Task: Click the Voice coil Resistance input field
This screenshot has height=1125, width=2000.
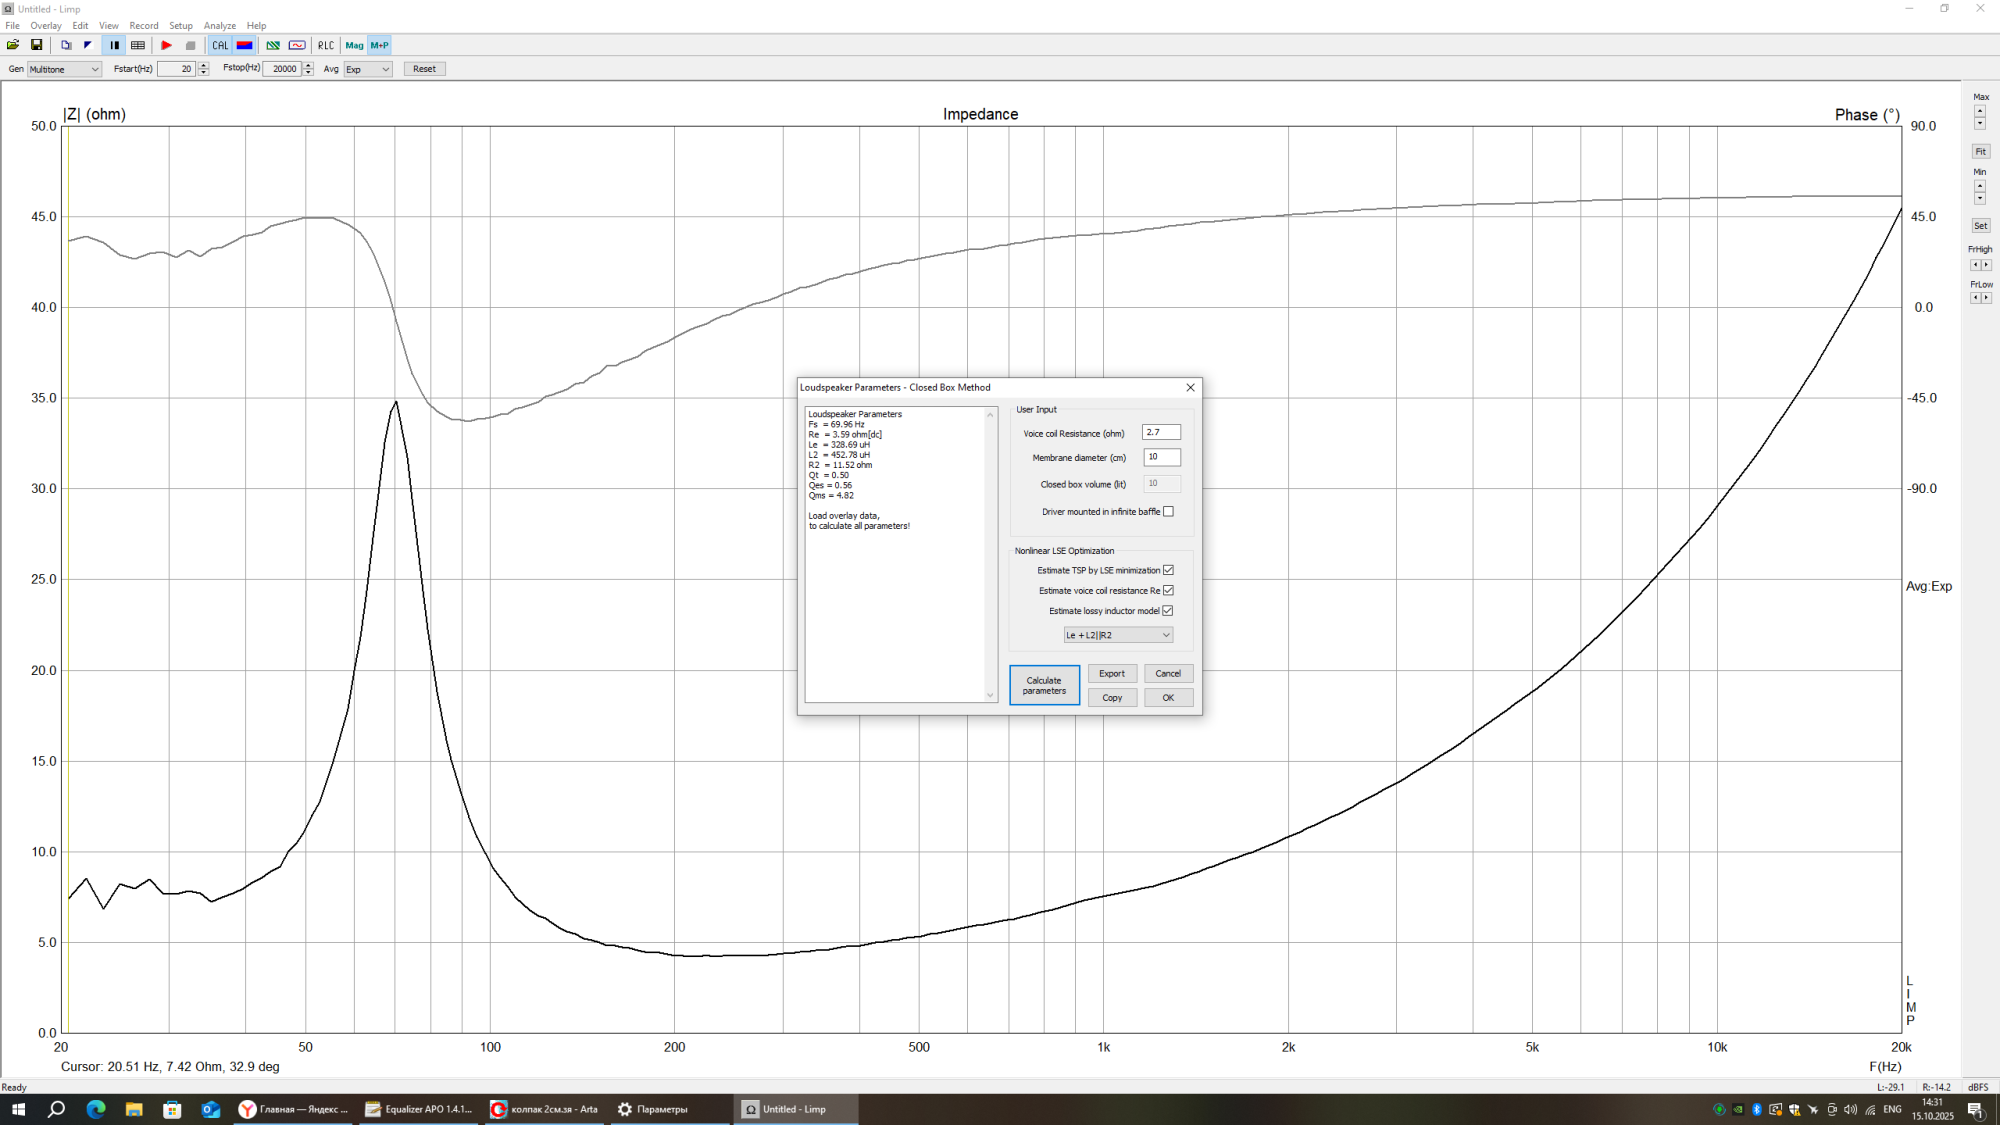Action: click(x=1161, y=432)
